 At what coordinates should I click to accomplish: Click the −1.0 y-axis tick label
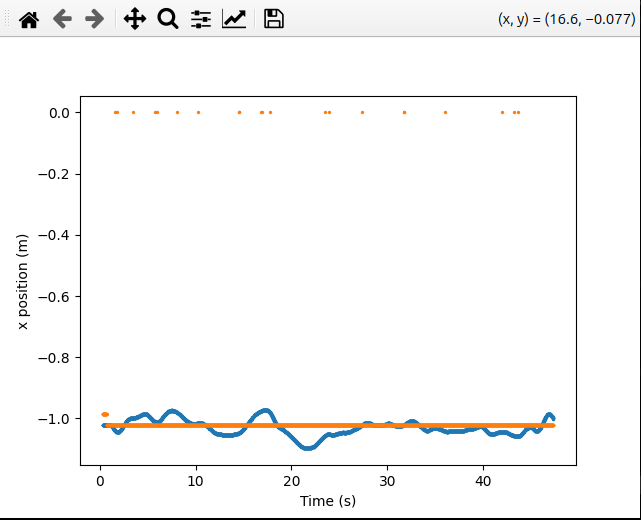[55, 418]
